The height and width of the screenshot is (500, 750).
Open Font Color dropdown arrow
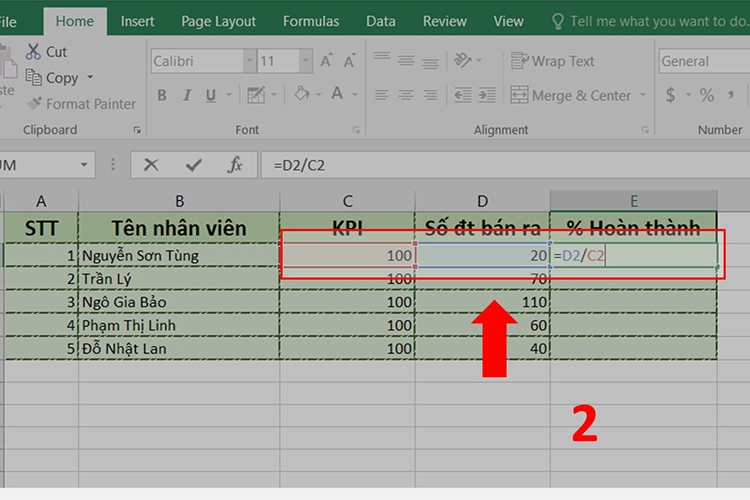click(x=355, y=95)
